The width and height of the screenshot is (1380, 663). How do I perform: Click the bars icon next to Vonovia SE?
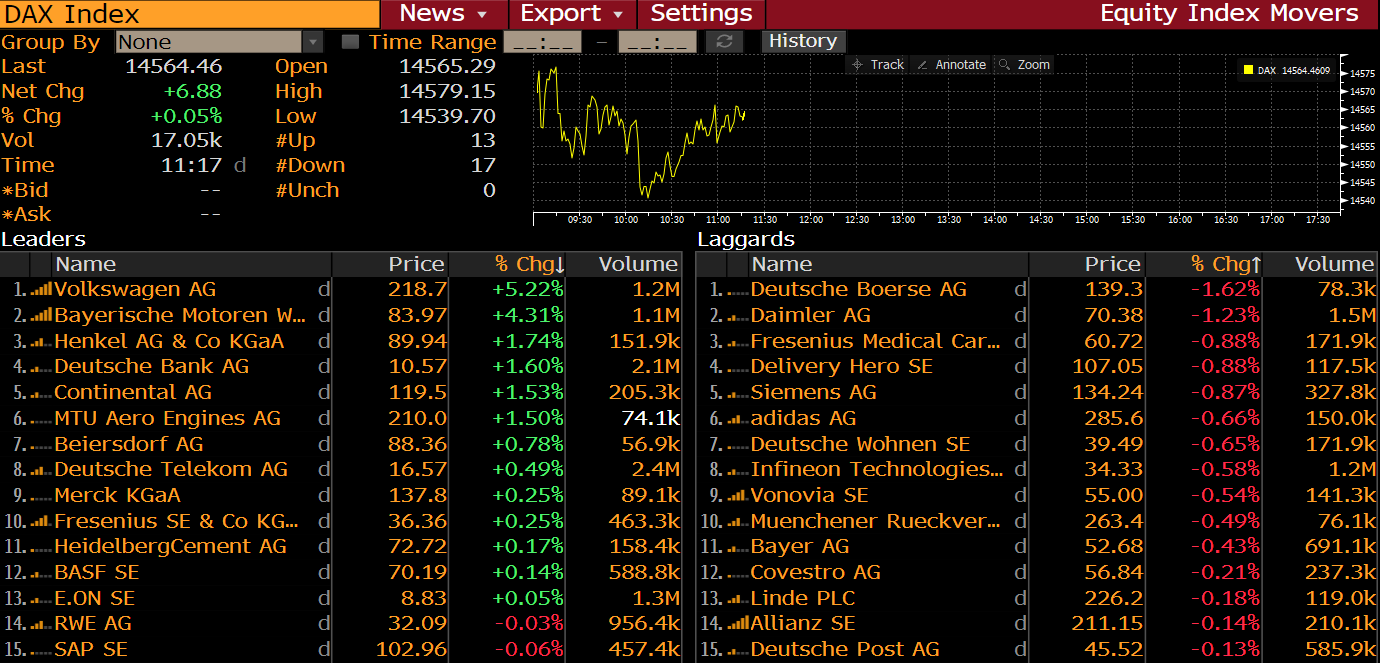[x=738, y=495]
